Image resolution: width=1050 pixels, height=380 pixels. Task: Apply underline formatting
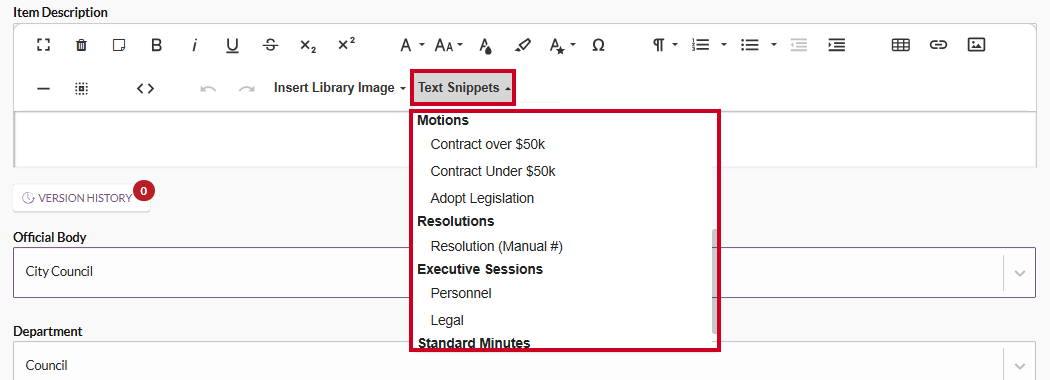pyautogui.click(x=232, y=45)
